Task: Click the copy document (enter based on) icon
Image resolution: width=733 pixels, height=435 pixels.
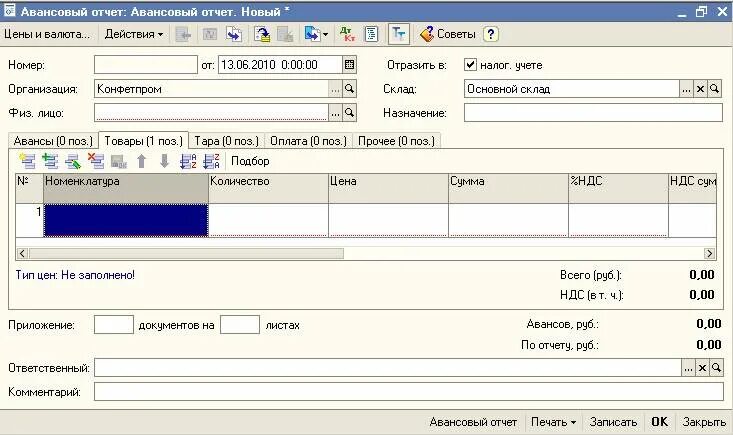Action: (234, 35)
